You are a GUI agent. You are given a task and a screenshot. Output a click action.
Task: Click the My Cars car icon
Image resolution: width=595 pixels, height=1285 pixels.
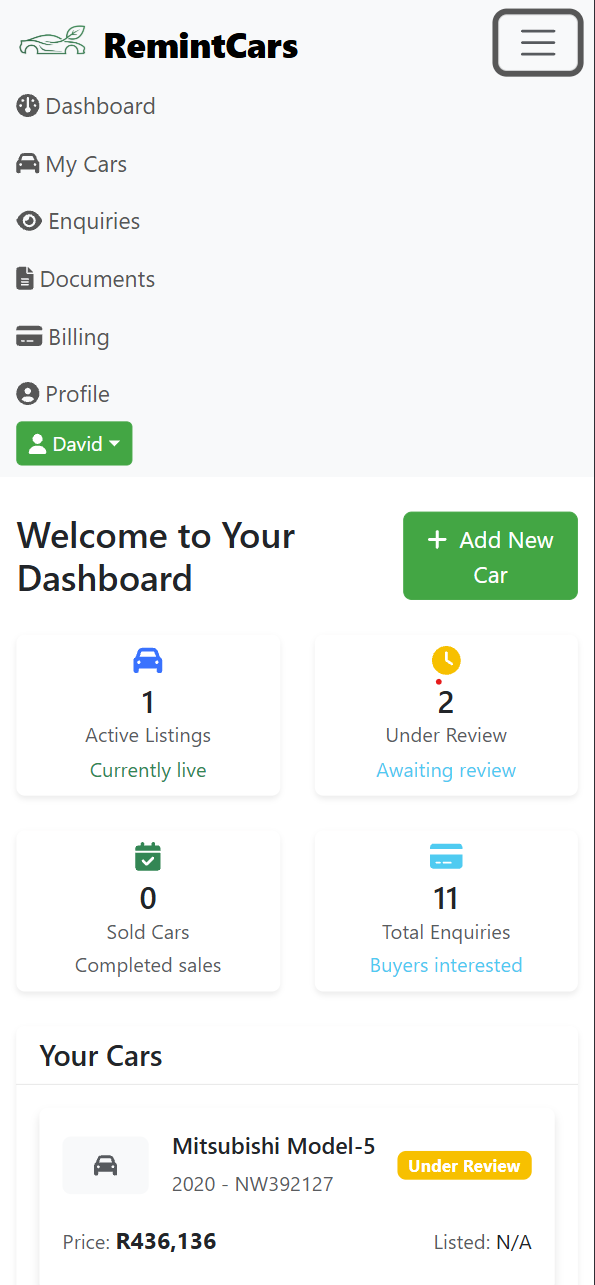click(x=28, y=164)
